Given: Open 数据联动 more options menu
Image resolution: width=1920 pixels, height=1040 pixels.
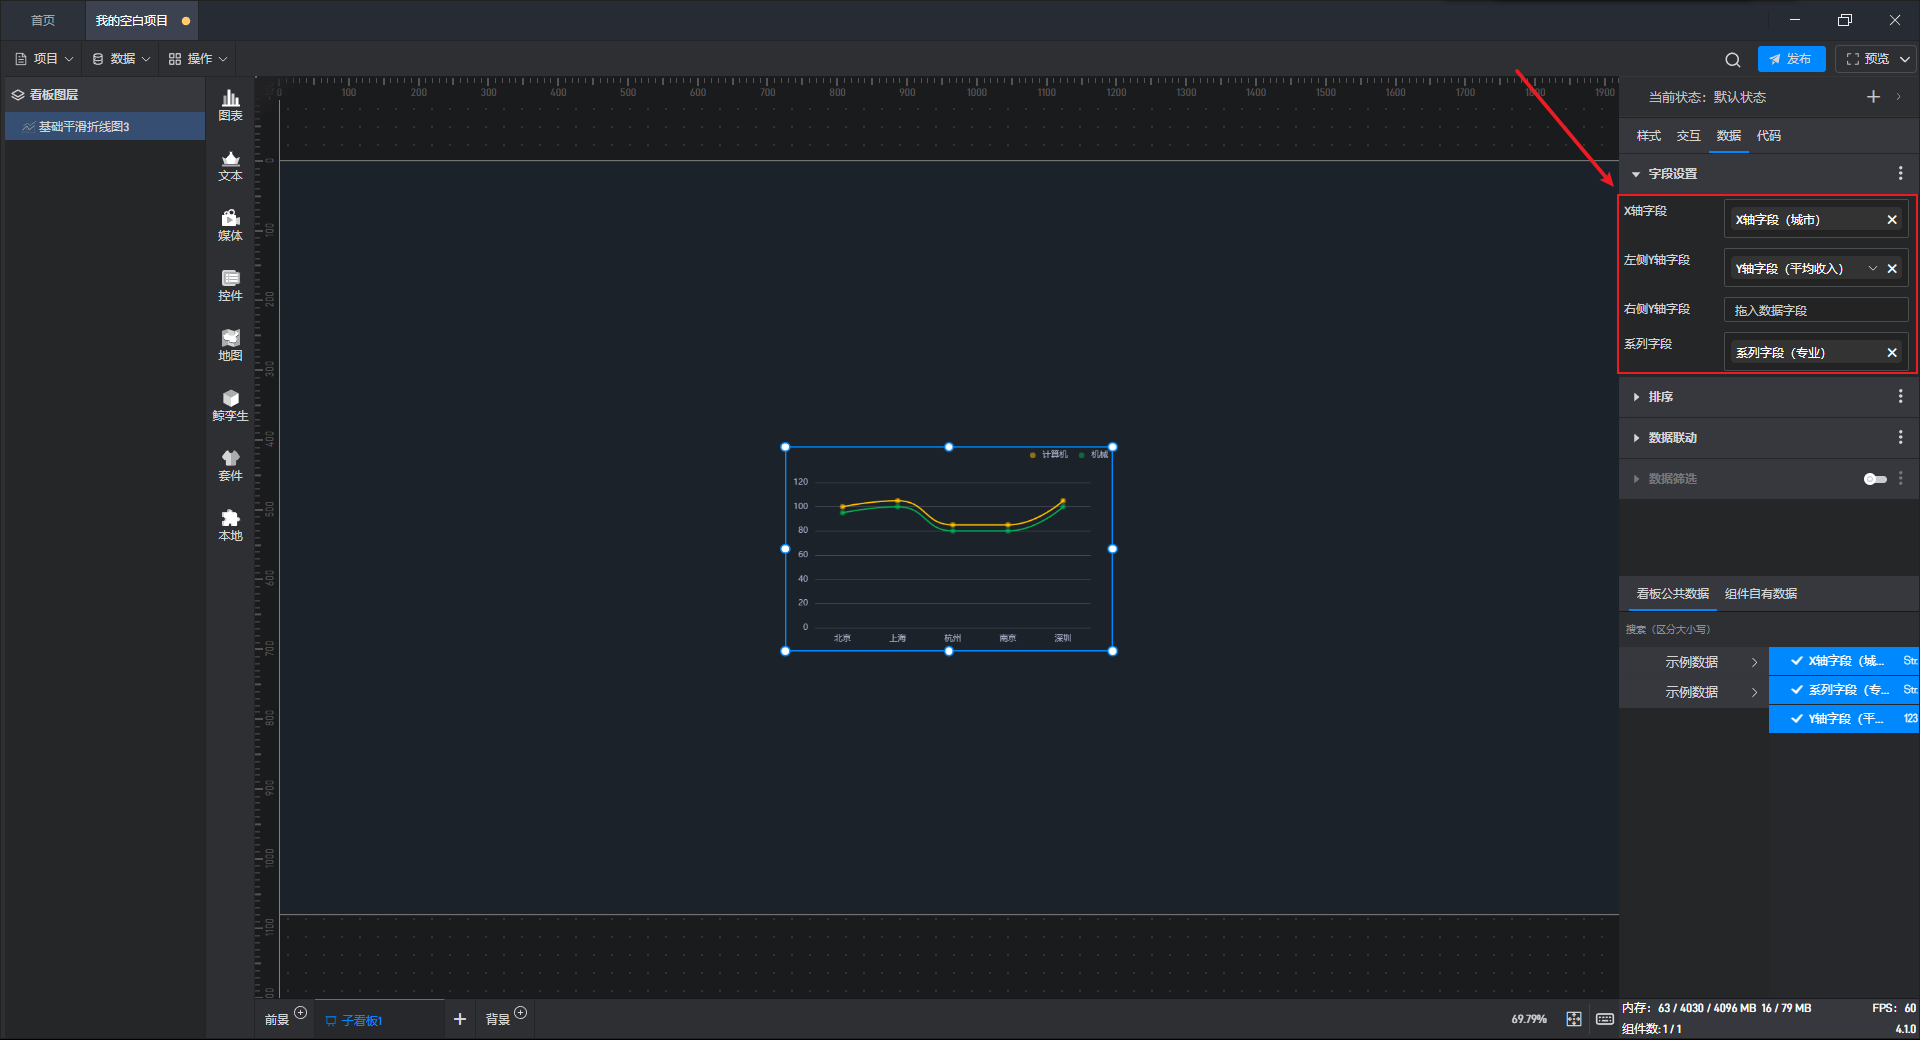Looking at the screenshot, I should pos(1900,438).
